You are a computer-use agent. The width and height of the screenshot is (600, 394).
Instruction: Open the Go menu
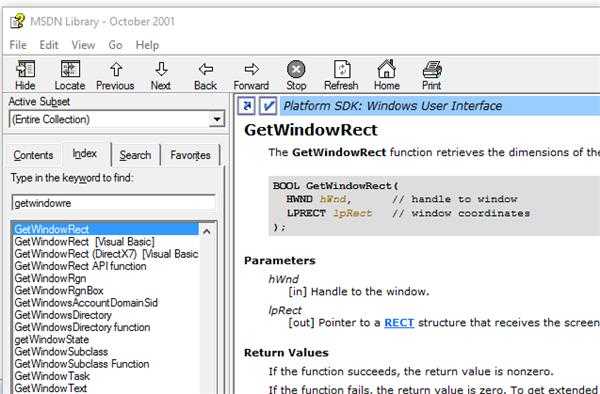click(115, 45)
